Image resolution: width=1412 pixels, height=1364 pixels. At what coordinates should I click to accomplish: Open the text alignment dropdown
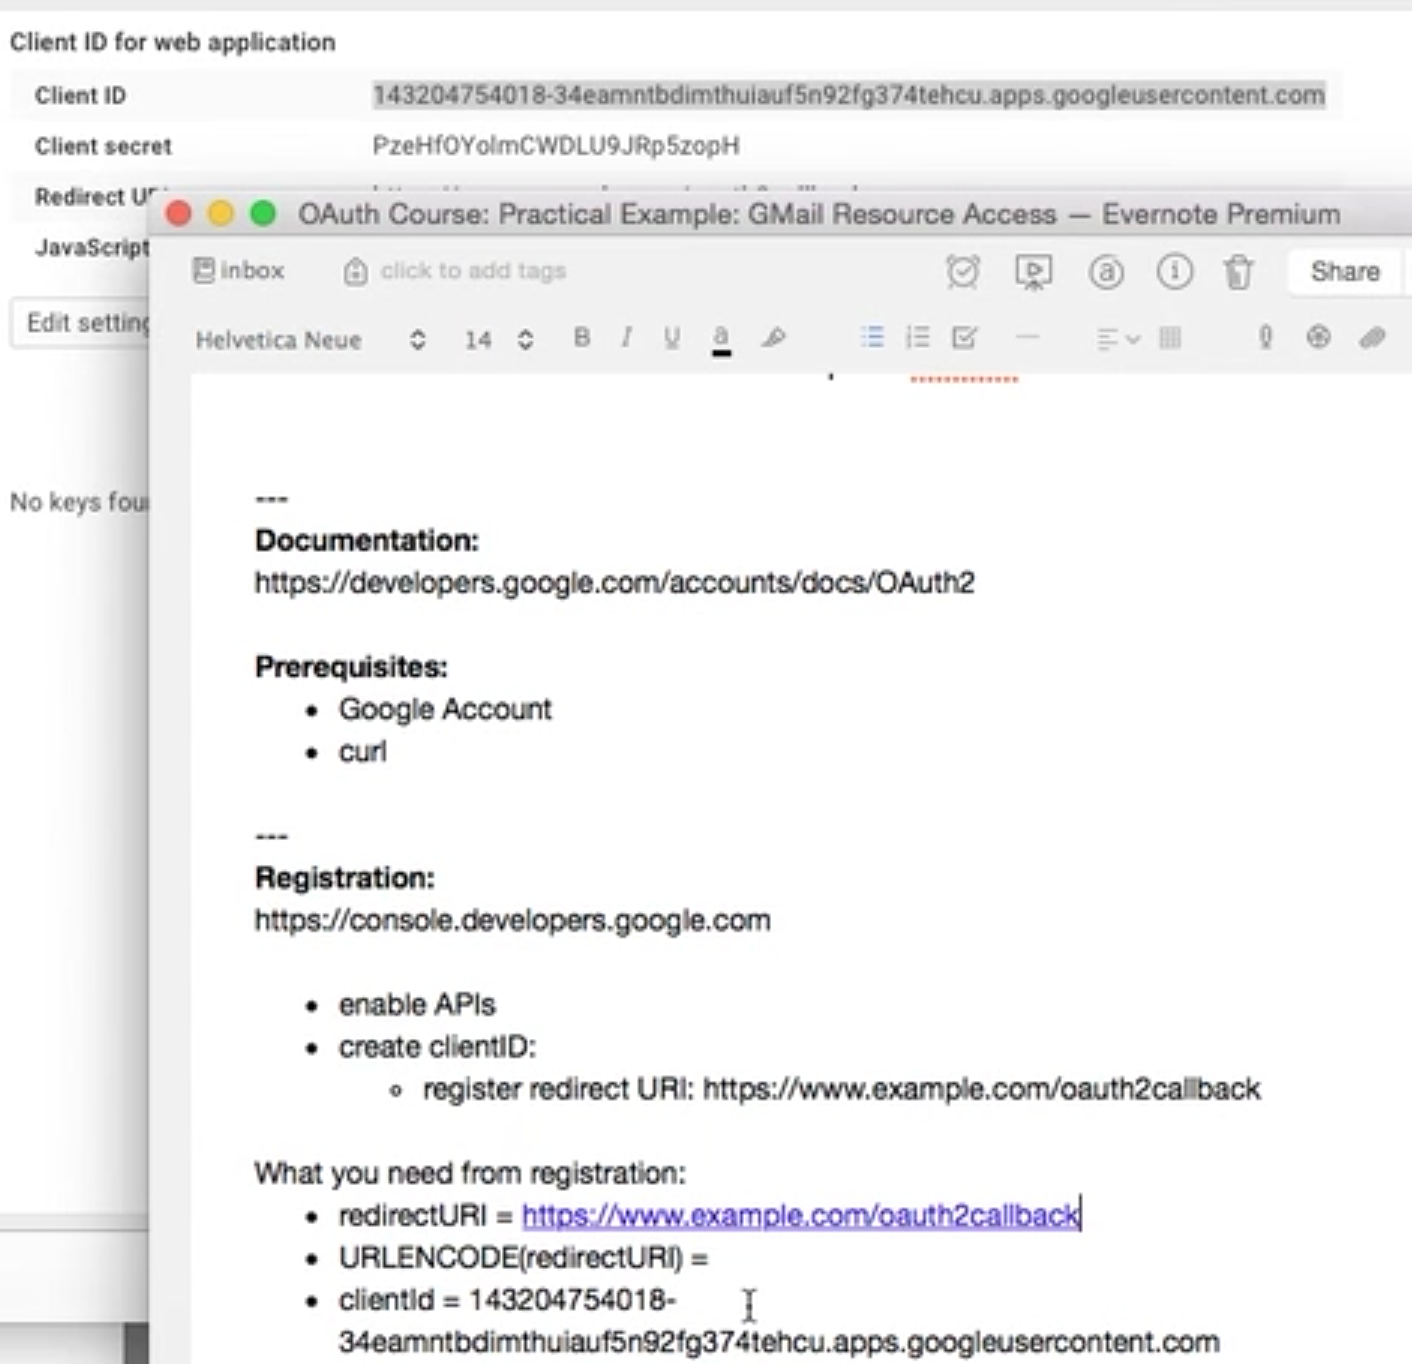(1118, 339)
